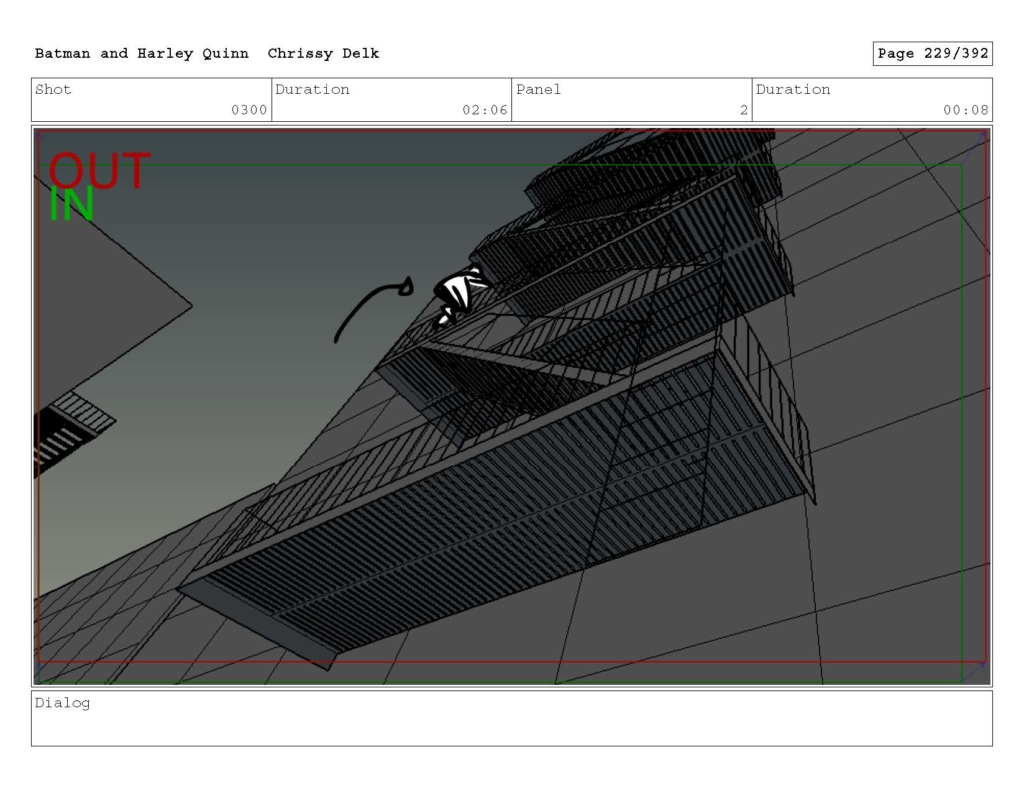Screen dimensions: 1024x793
Task: Select the panel number value "2"
Action: (744, 110)
